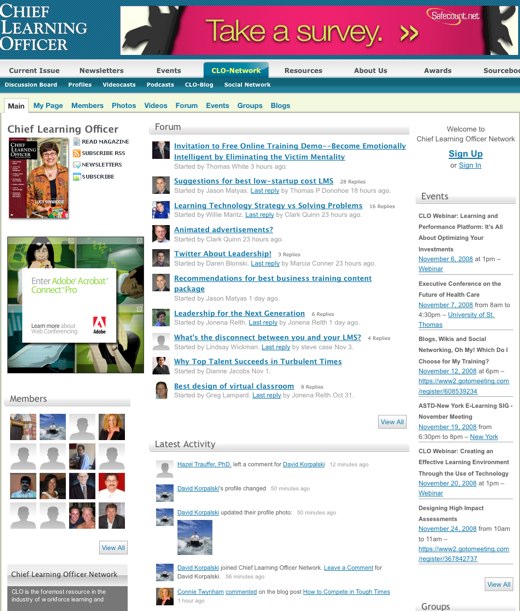520x611 pixels.
Task: Open November 19, 2008 event date link
Action: tap(447, 427)
